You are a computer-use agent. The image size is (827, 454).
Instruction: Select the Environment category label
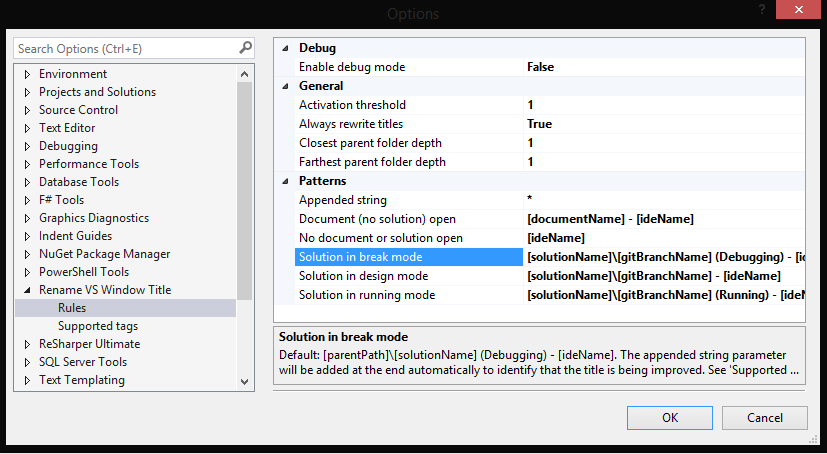coord(73,74)
